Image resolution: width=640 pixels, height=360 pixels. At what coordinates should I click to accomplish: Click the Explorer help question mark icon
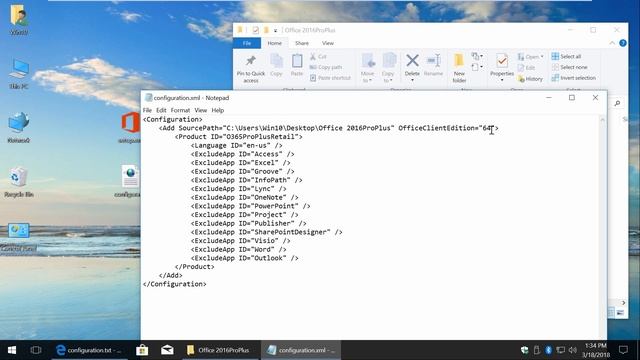click(623, 43)
